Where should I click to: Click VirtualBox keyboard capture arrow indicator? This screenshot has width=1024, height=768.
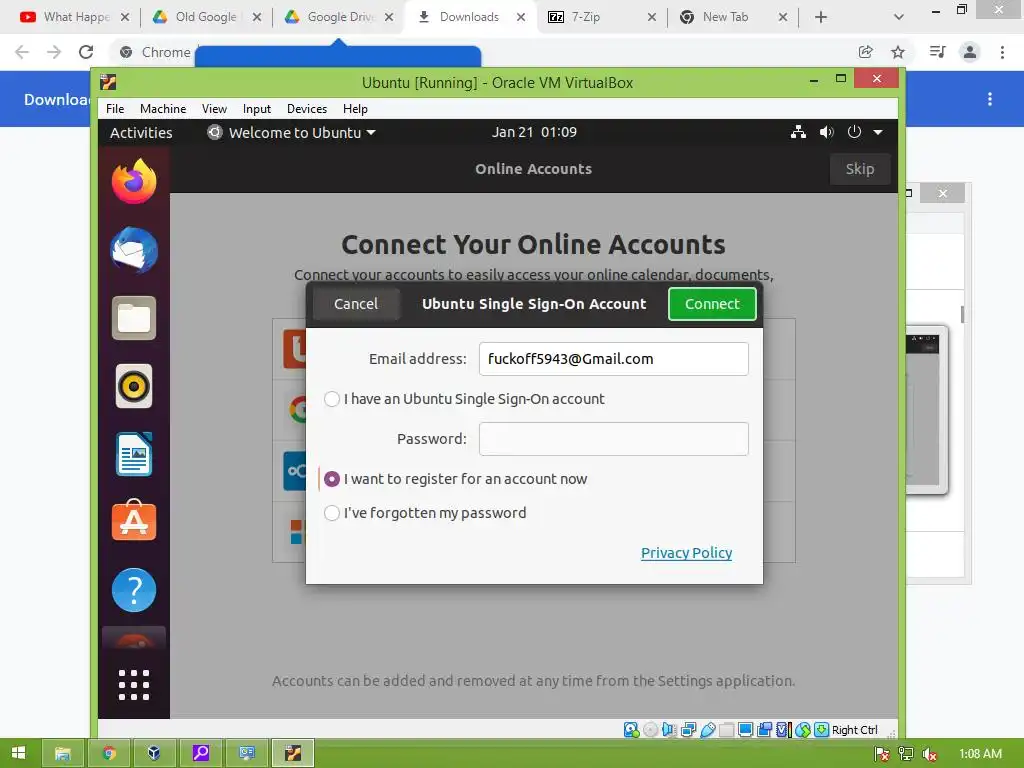[822, 729]
